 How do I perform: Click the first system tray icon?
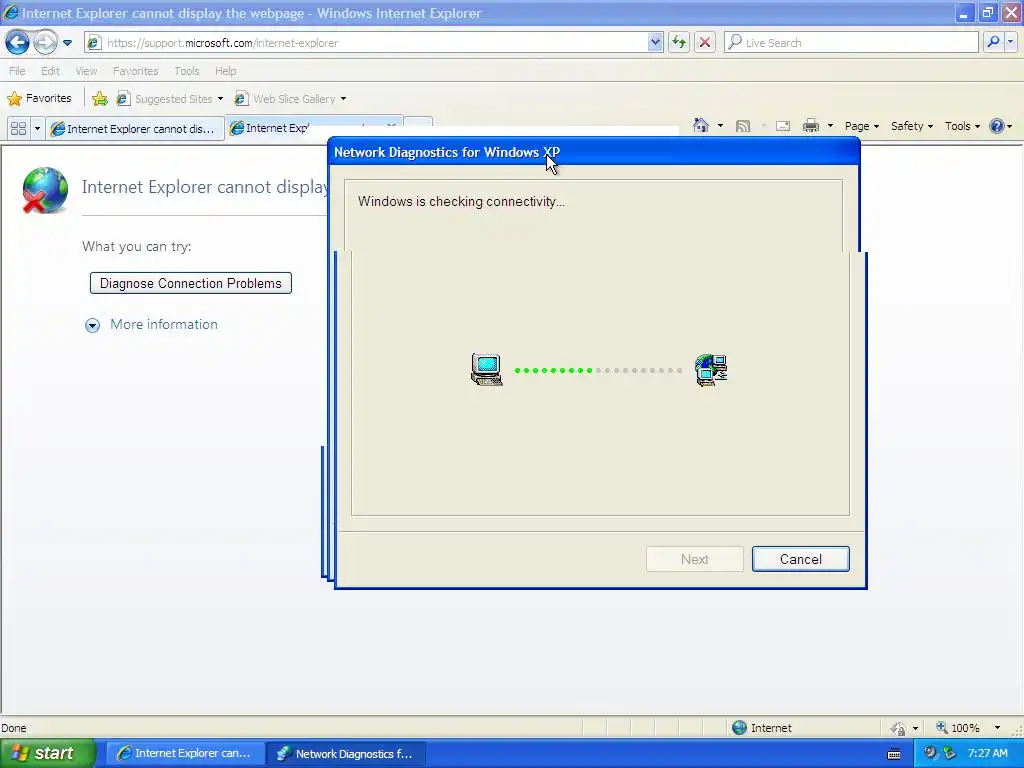click(x=930, y=753)
